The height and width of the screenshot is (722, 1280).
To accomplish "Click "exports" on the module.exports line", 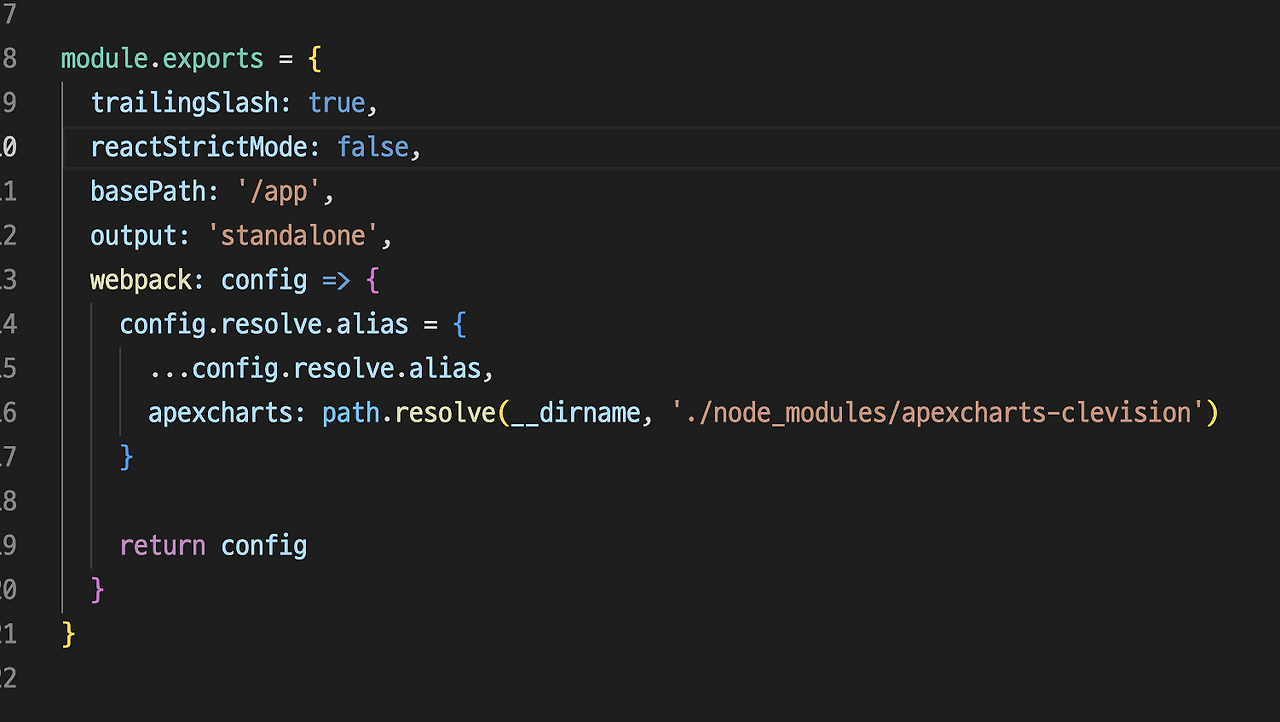I will [213, 59].
